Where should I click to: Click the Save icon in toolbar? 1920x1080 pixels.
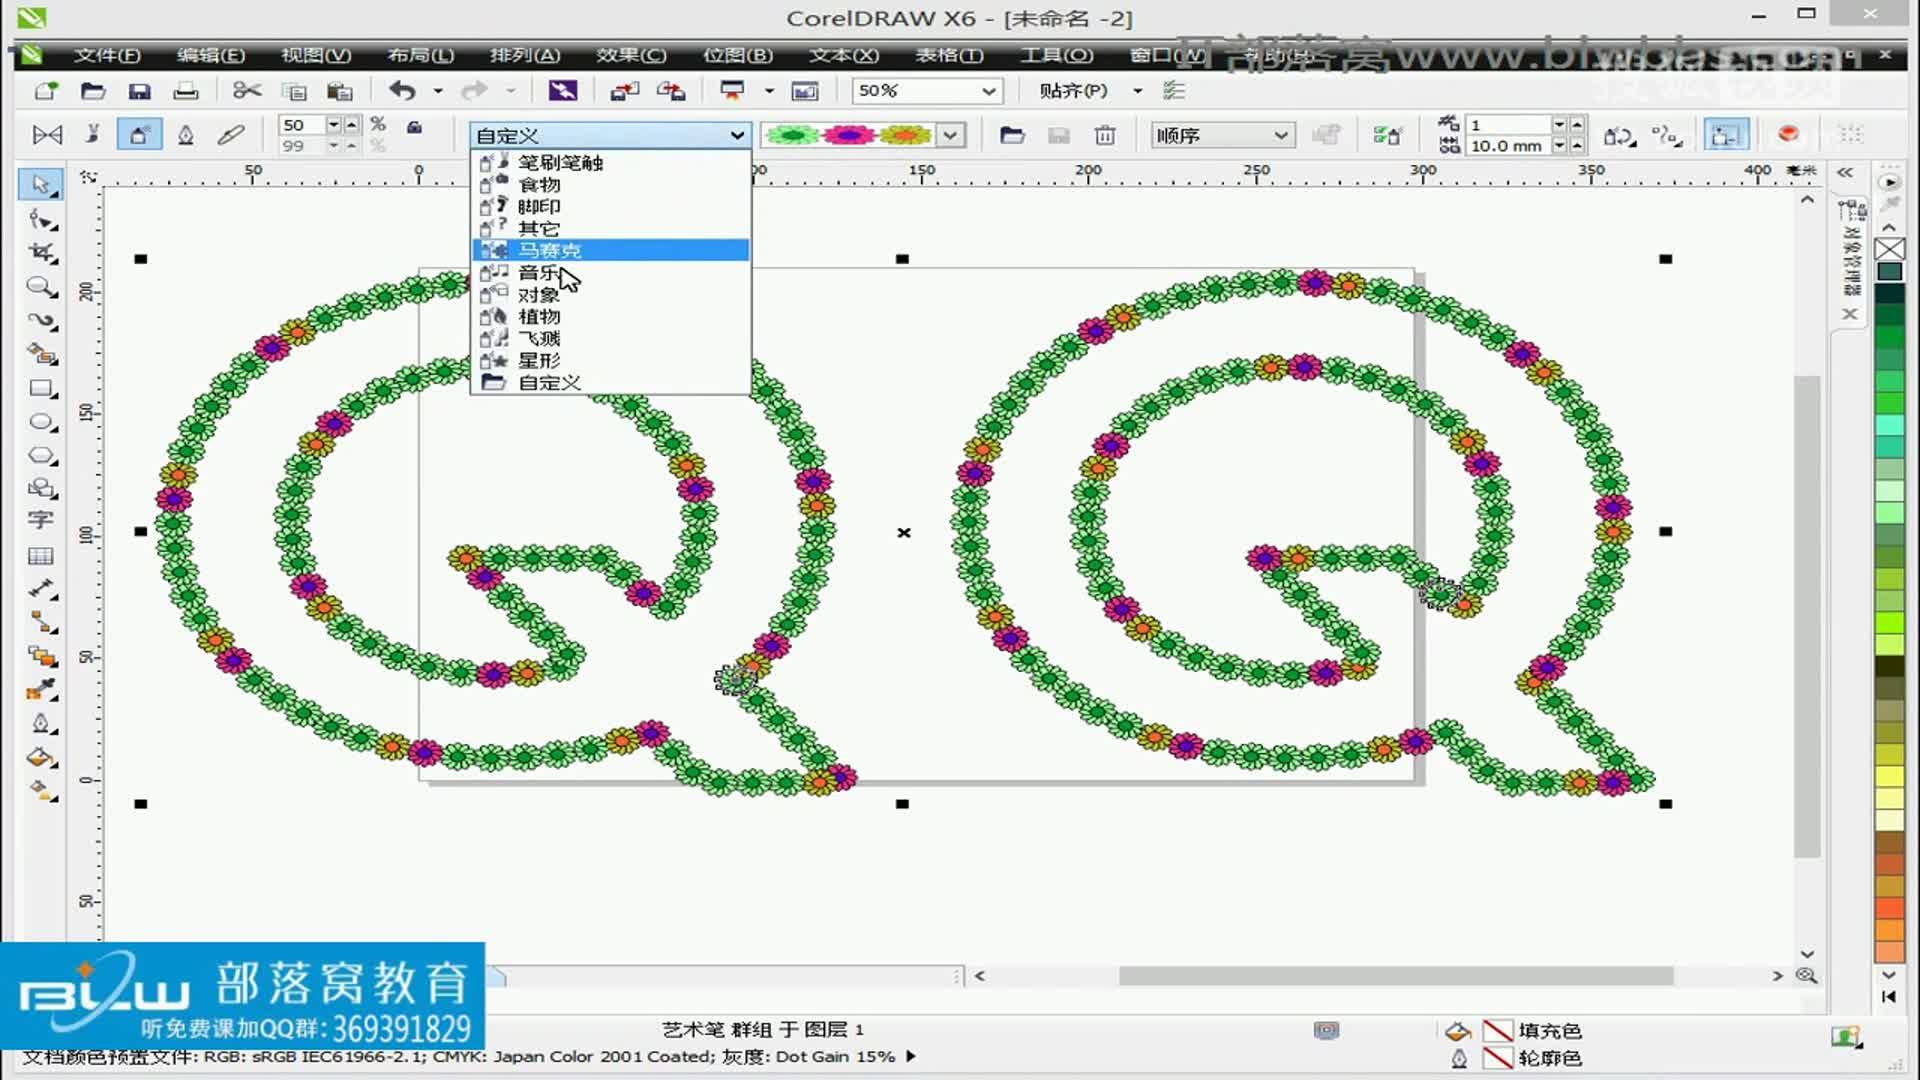pyautogui.click(x=139, y=91)
